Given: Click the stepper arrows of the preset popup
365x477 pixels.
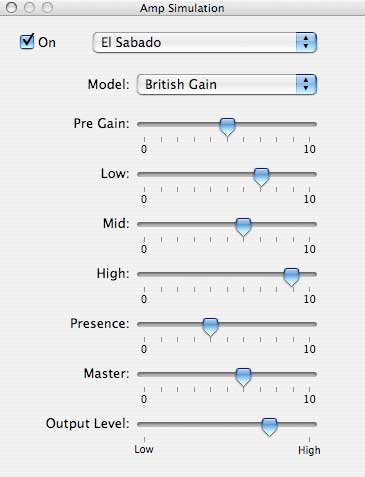Looking at the screenshot, I should [x=306, y=42].
